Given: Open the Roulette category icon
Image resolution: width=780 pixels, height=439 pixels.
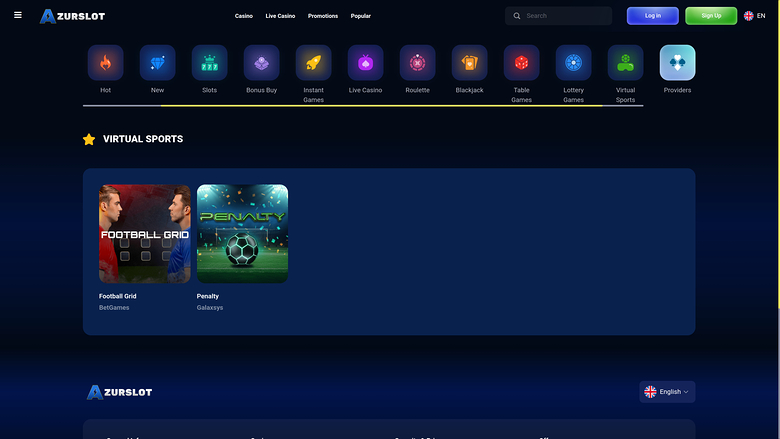Looking at the screenshot, I should coord(417,63).
